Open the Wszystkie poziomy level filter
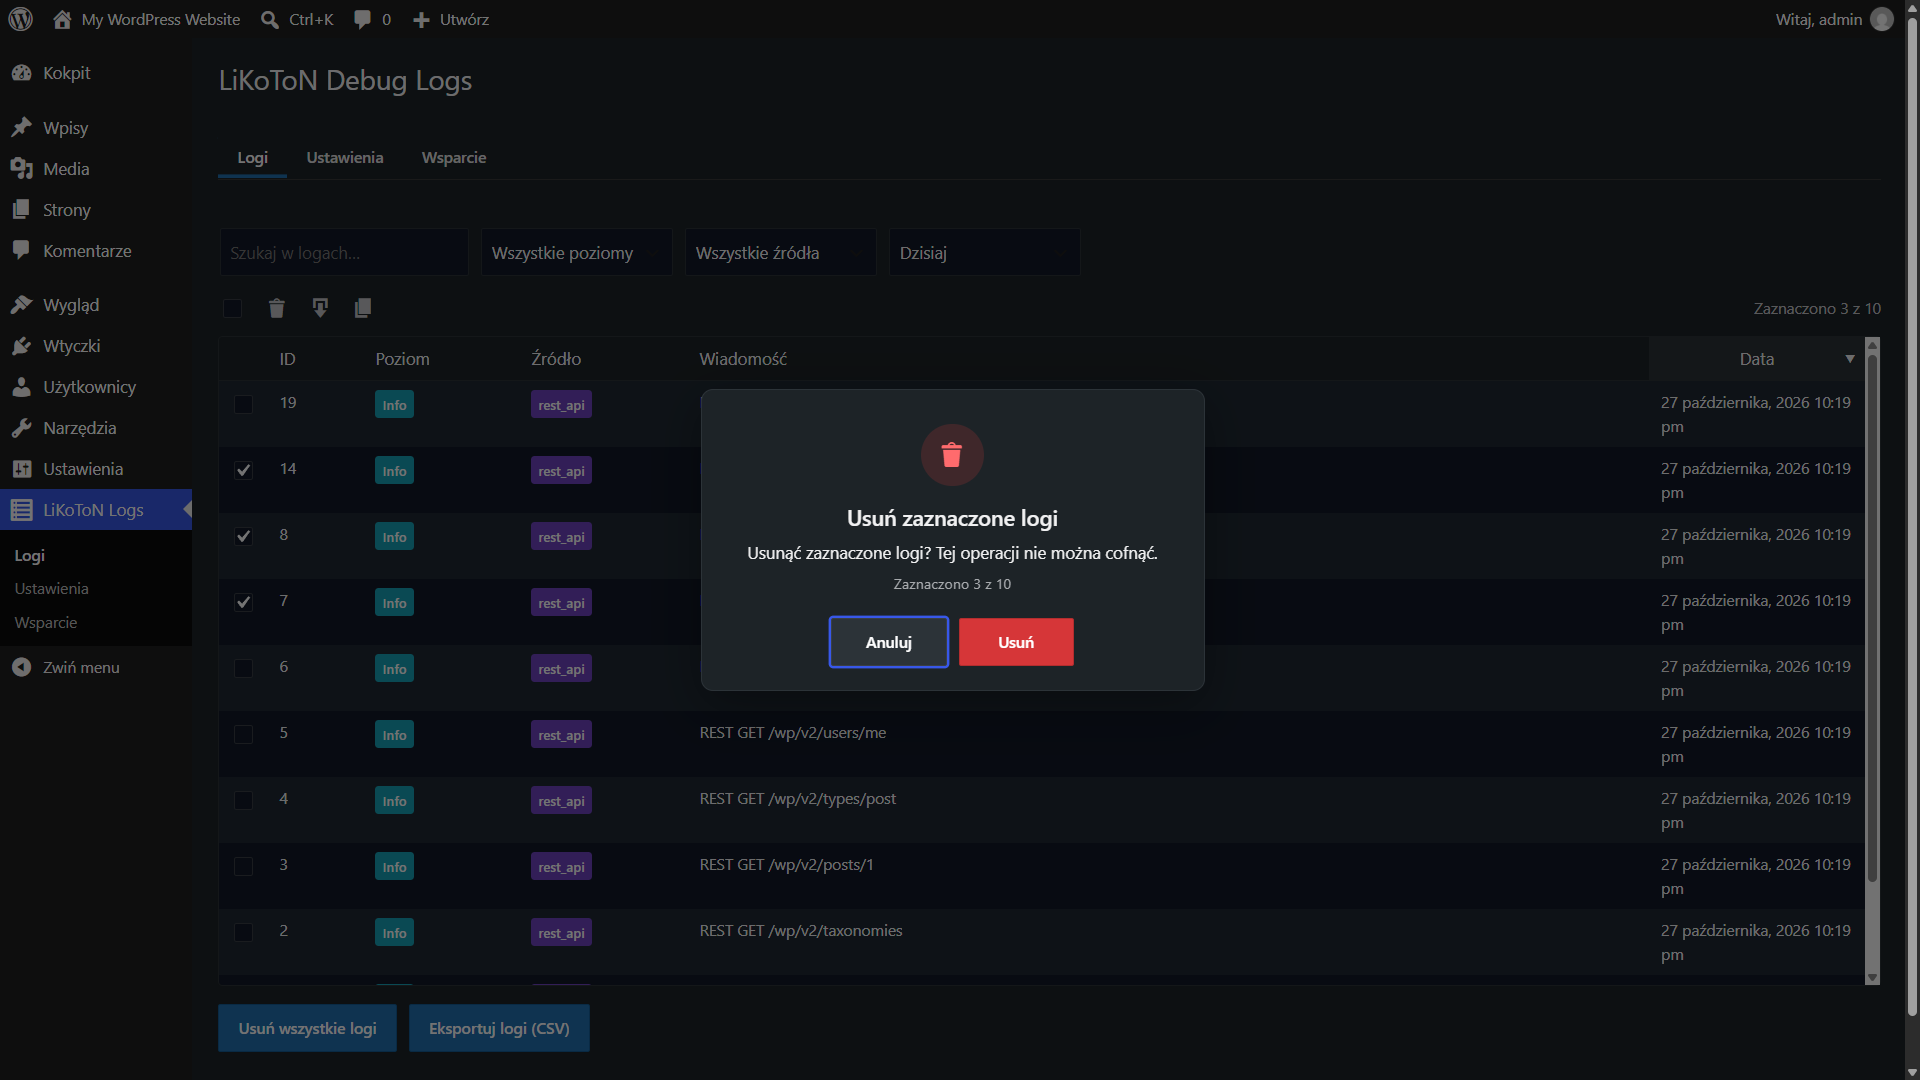This screenshot has height=1080, width=1920. pyautogui.click(x=577, y=253)
